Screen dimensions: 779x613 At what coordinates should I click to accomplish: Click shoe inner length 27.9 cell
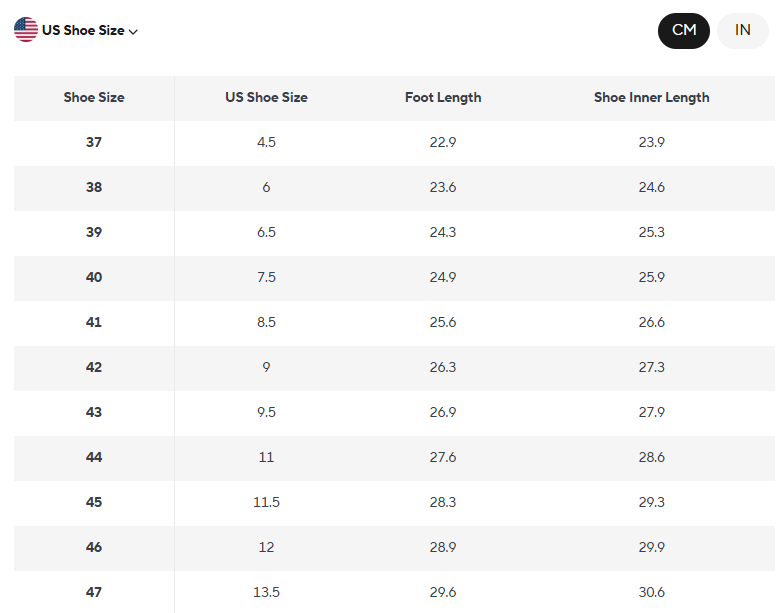coord(651,413)
